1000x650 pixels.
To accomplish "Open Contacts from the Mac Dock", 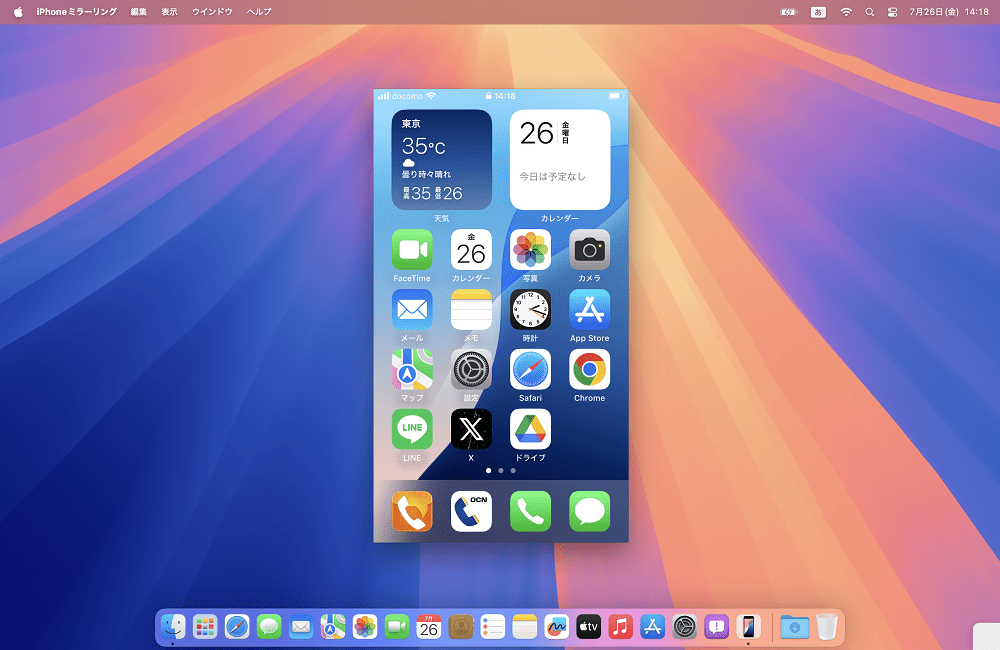I will click(x=460, y=627).
